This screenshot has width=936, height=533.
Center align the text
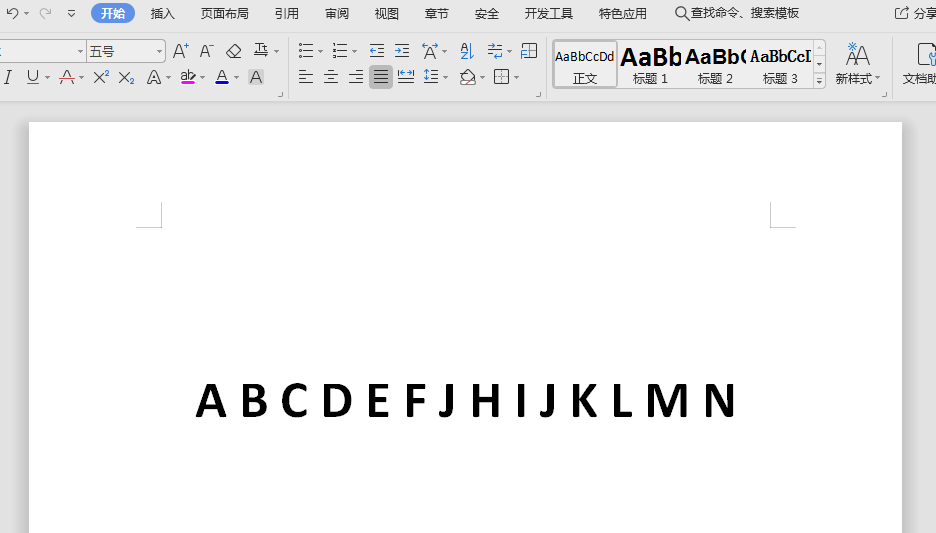click(x=331, y=77)
